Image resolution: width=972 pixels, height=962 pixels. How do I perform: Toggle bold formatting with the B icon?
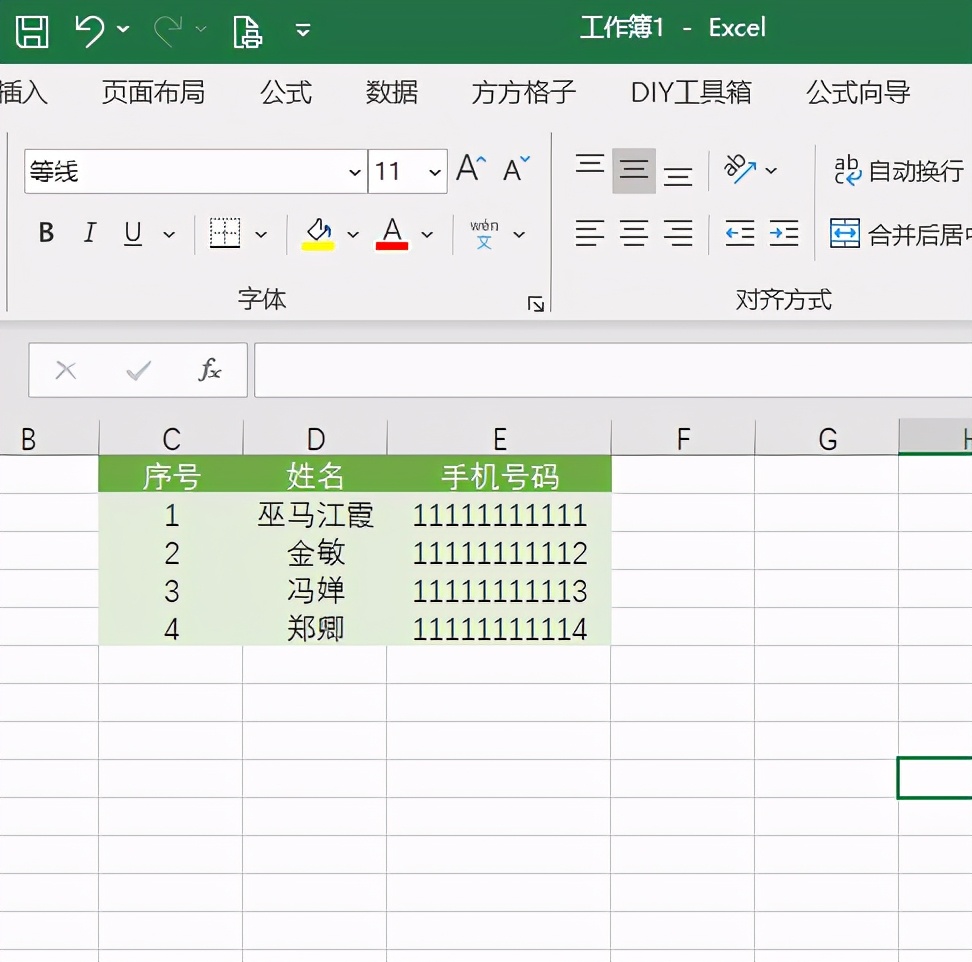[x=45, y=233]
